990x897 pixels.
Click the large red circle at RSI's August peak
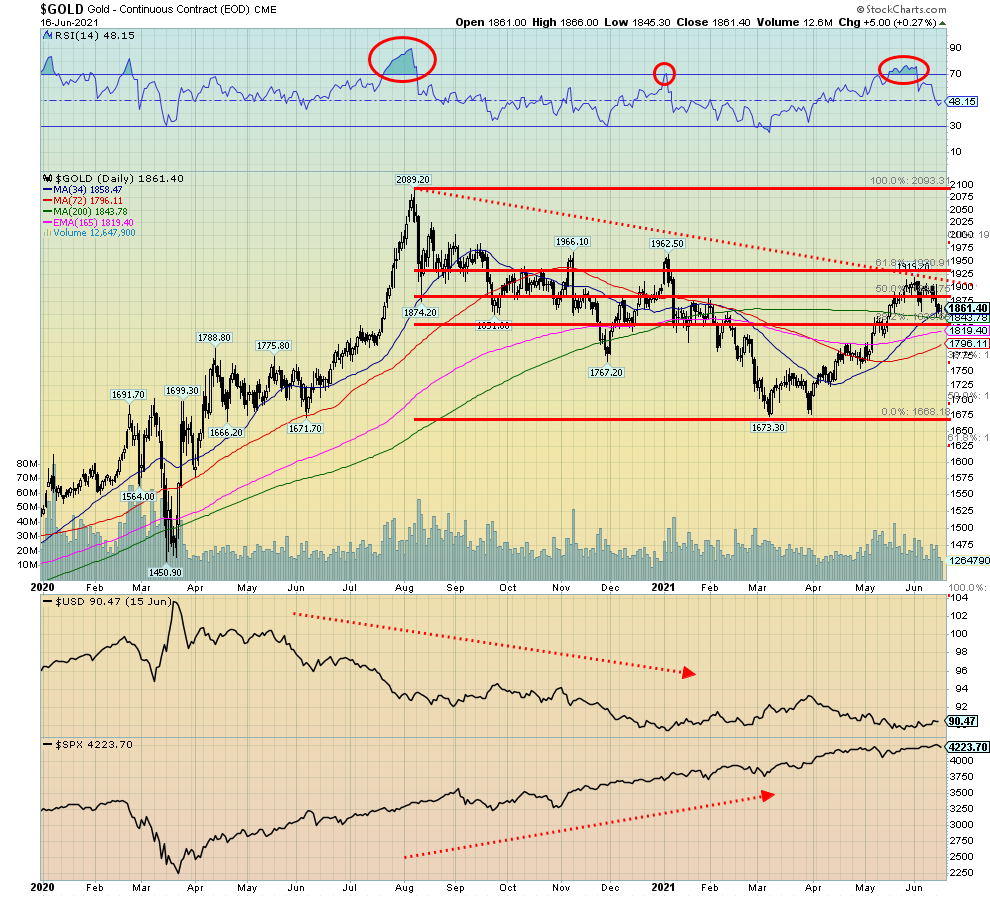[402, 61]
